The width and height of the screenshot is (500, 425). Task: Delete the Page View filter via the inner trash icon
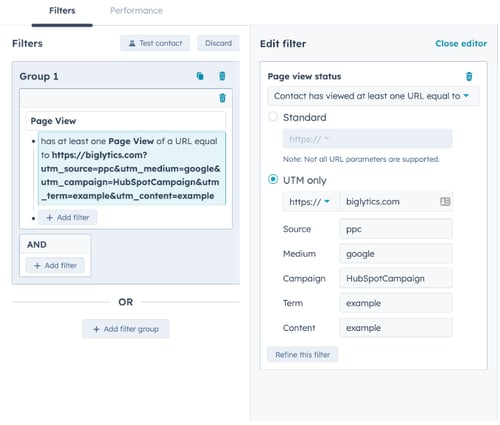pyautogui.click(x=222, y=98)
